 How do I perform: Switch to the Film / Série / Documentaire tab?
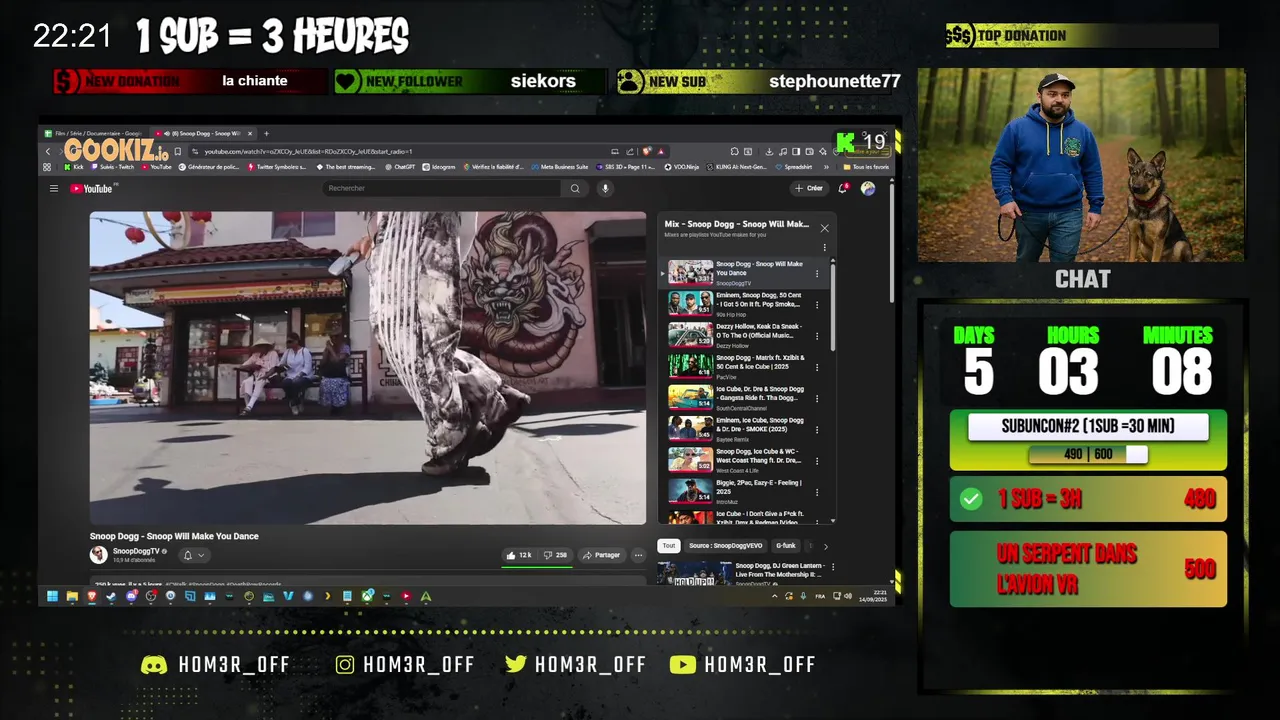(95, 133)
